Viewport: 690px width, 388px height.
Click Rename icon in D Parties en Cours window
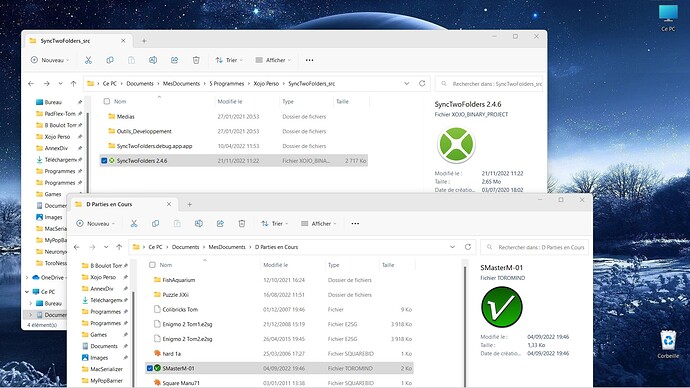199,223
